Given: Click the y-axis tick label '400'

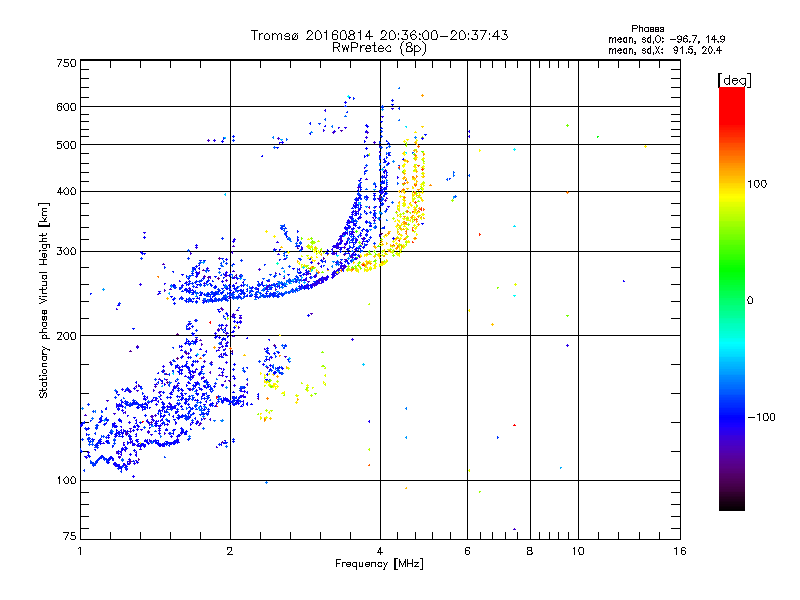Looking at the screenshot, I should (x=66, y=192).
